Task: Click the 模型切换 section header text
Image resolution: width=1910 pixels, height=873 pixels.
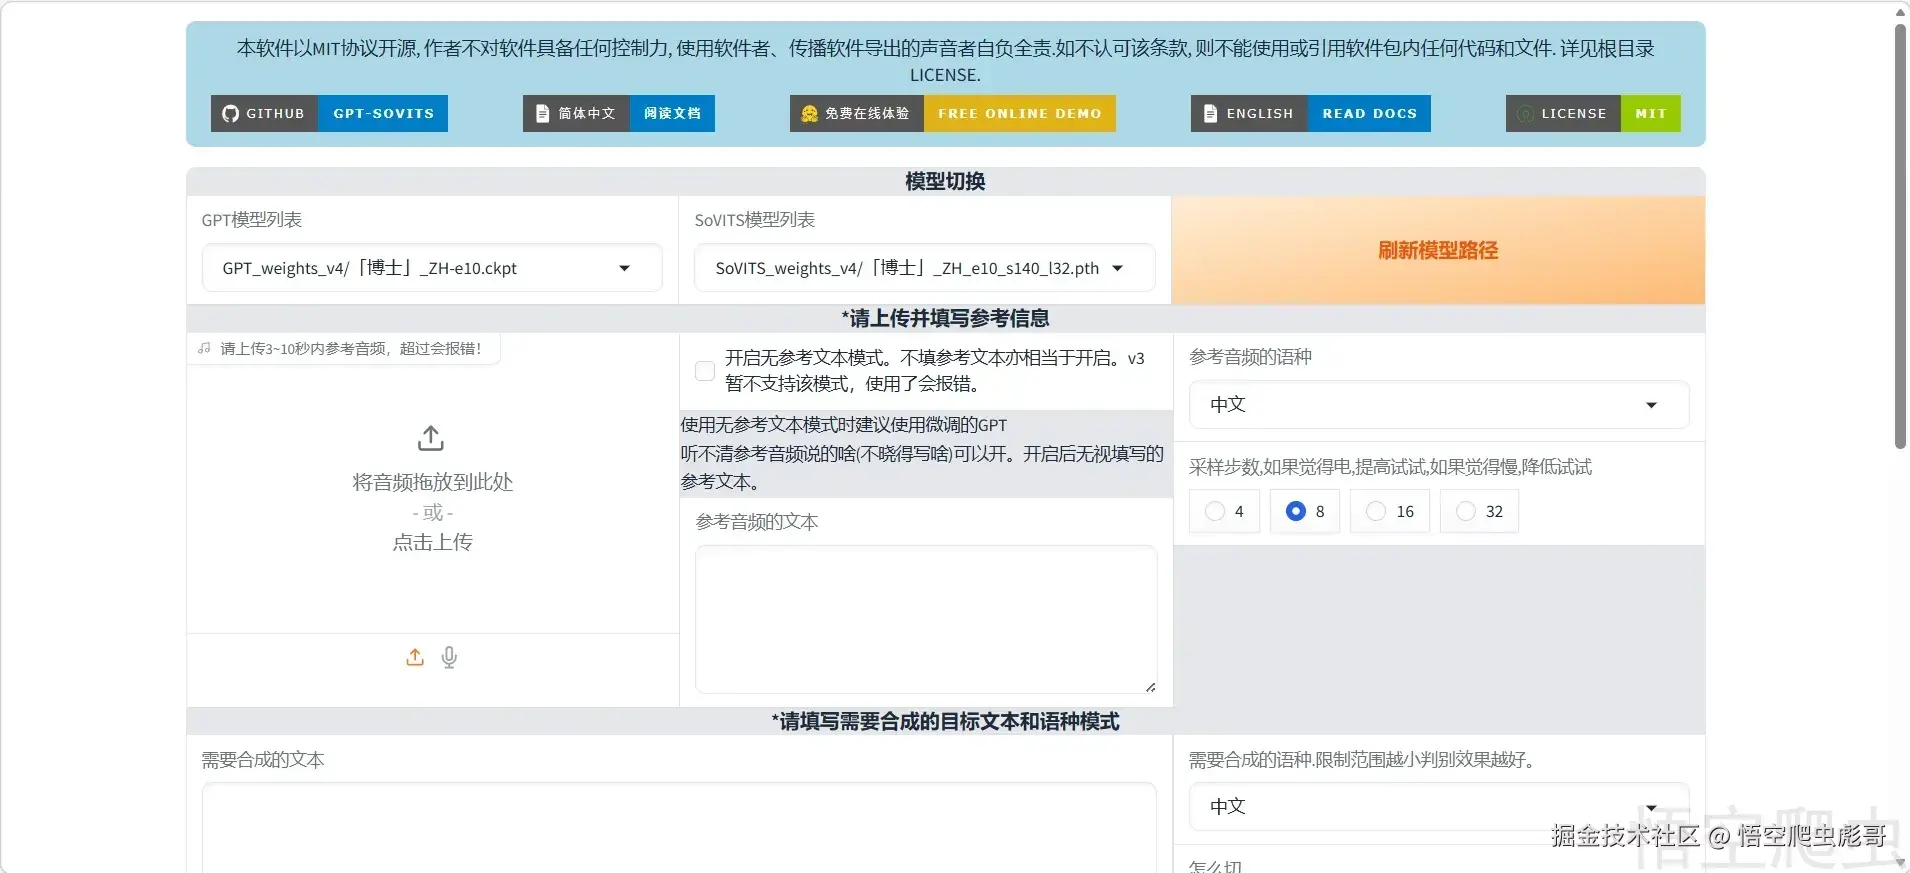Action: pyautogui.click(x=945, y=181)
